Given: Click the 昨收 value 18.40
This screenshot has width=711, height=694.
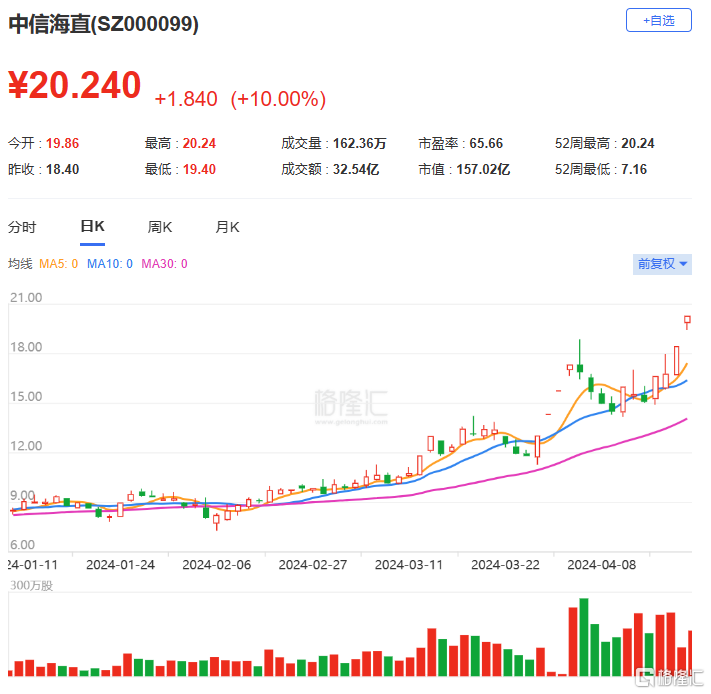Looking at the screenshot, I should point(63,170).
